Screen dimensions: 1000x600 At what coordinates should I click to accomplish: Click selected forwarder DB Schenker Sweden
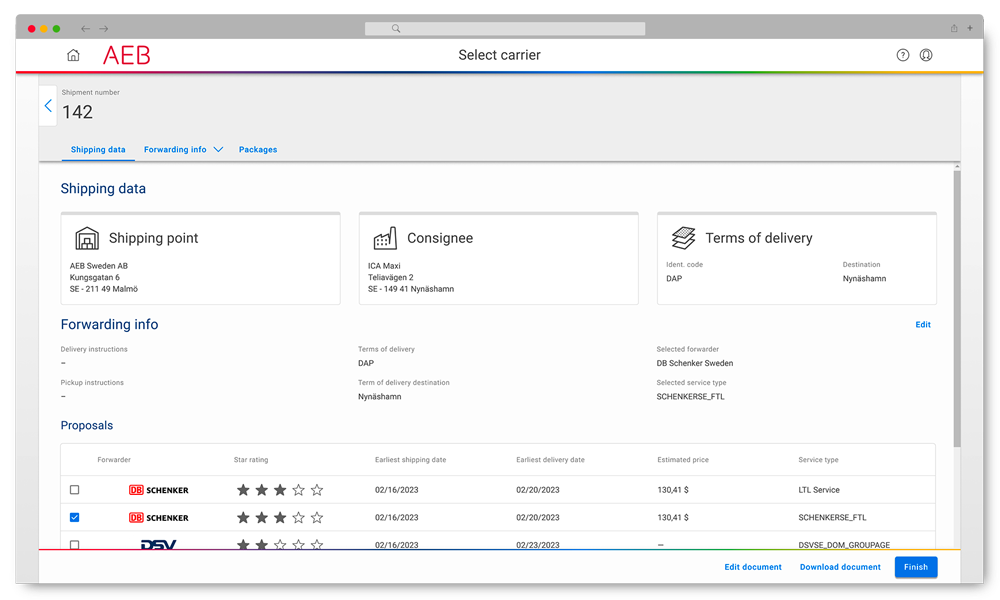point(695,363)
